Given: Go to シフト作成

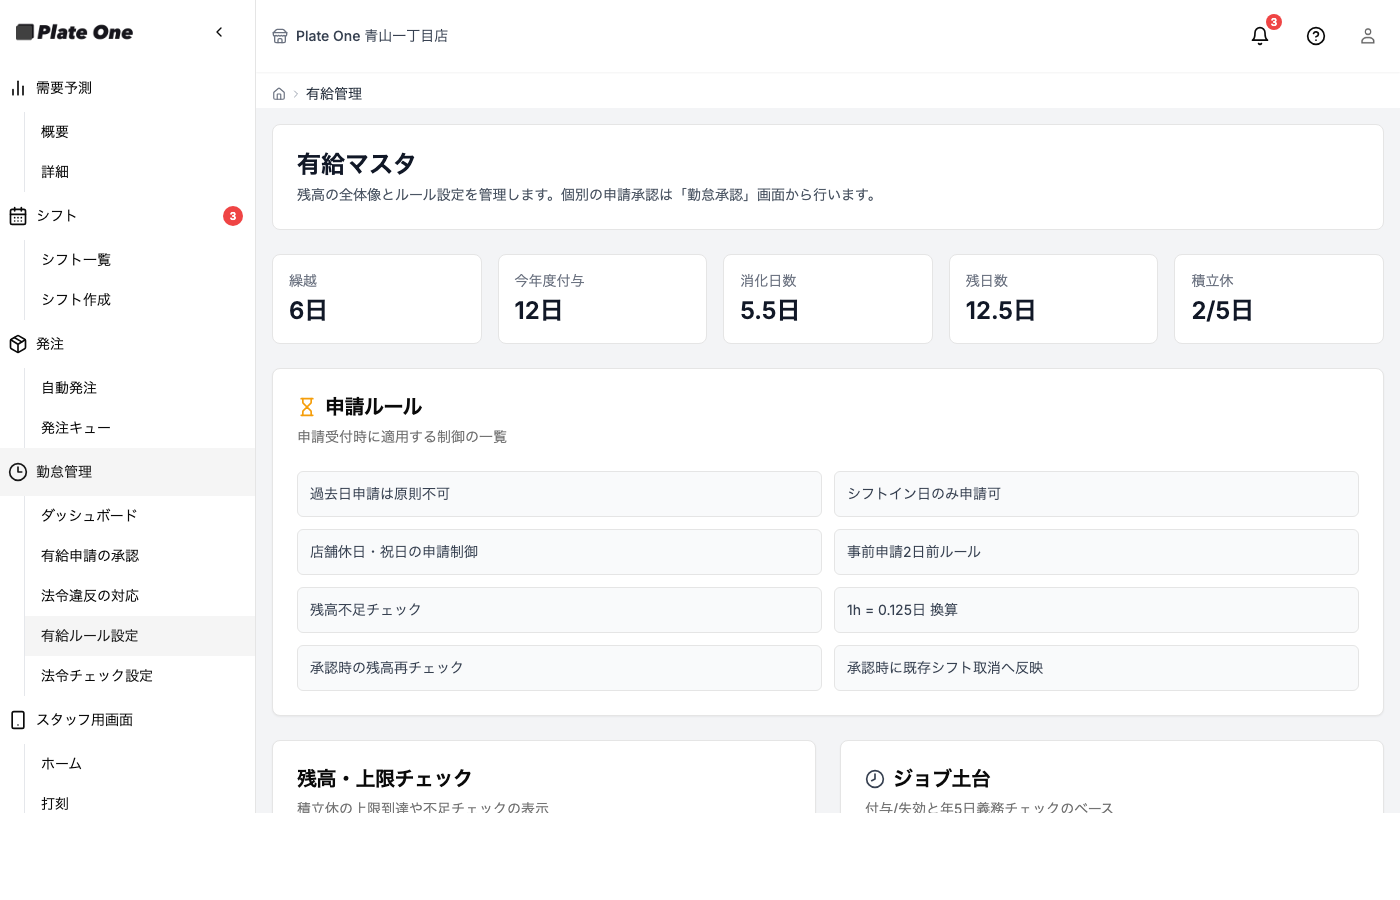Looking at the screenshot, I should (x=140, y=300).
